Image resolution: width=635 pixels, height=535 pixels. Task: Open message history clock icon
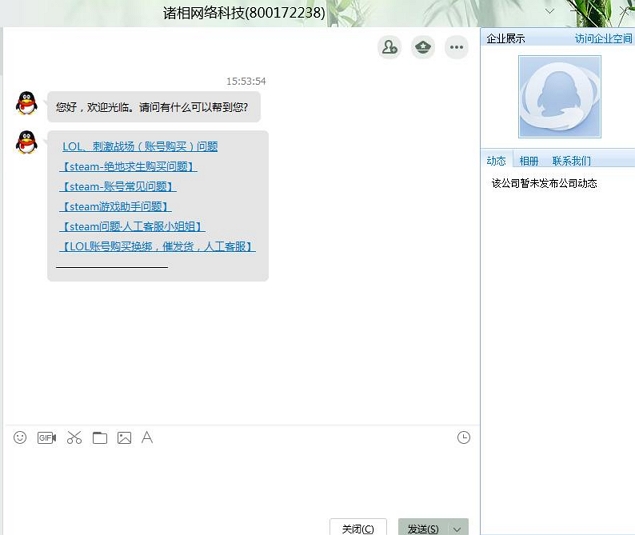463,437
